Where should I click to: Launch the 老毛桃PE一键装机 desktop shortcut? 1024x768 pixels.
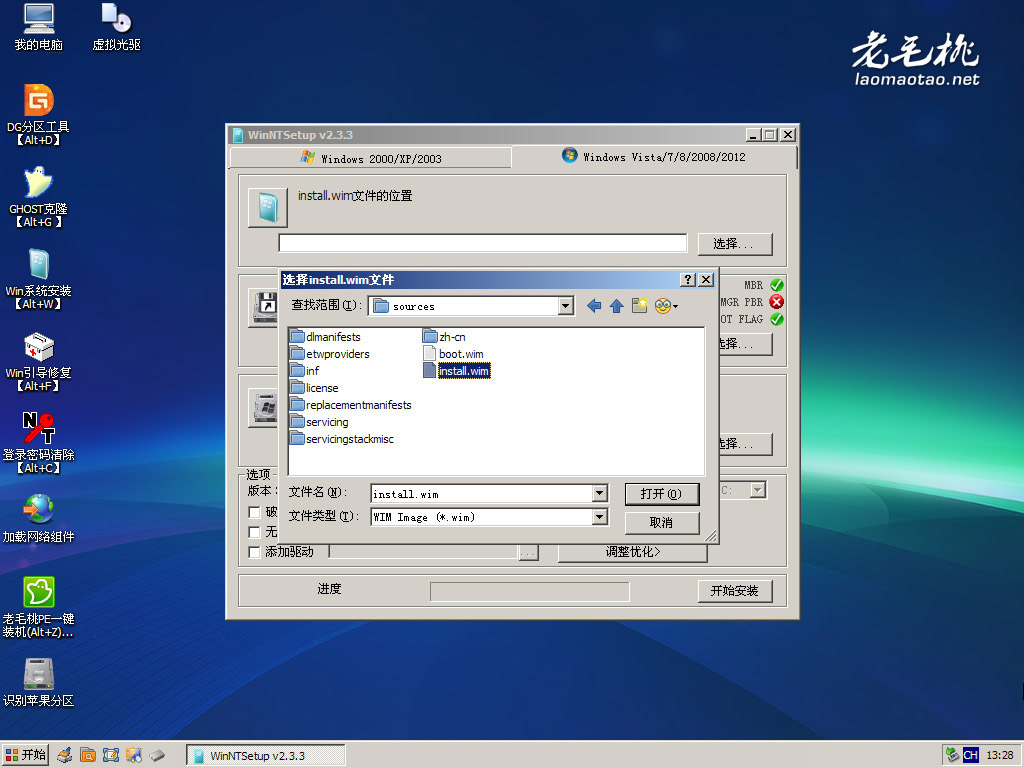click(x=38, y=607)
